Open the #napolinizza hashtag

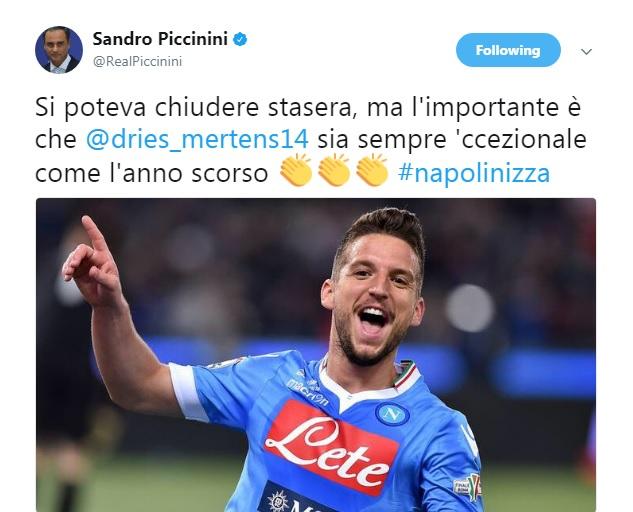click(x=474, y=173)
